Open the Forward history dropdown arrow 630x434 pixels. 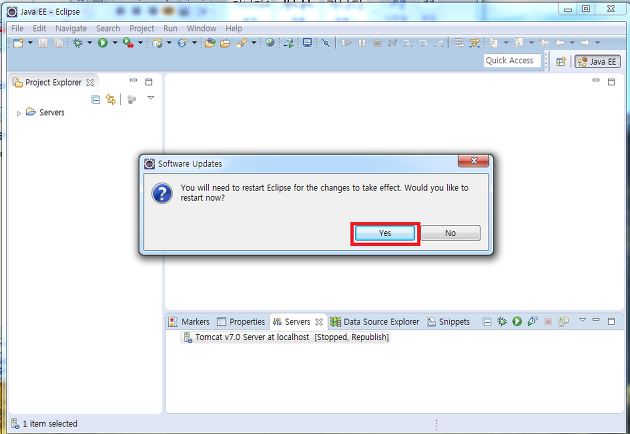click(x=597, y=43)
